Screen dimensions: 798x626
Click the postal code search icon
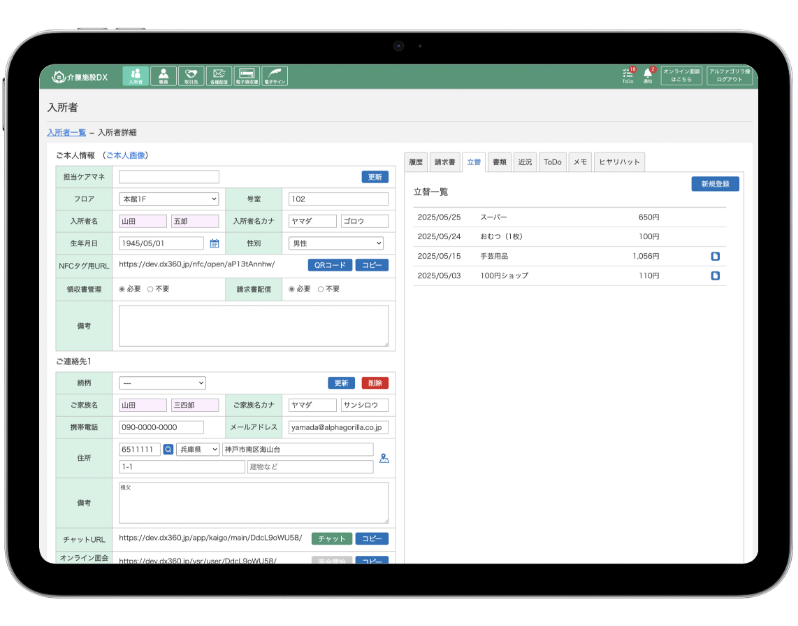(x=168, y=450)
